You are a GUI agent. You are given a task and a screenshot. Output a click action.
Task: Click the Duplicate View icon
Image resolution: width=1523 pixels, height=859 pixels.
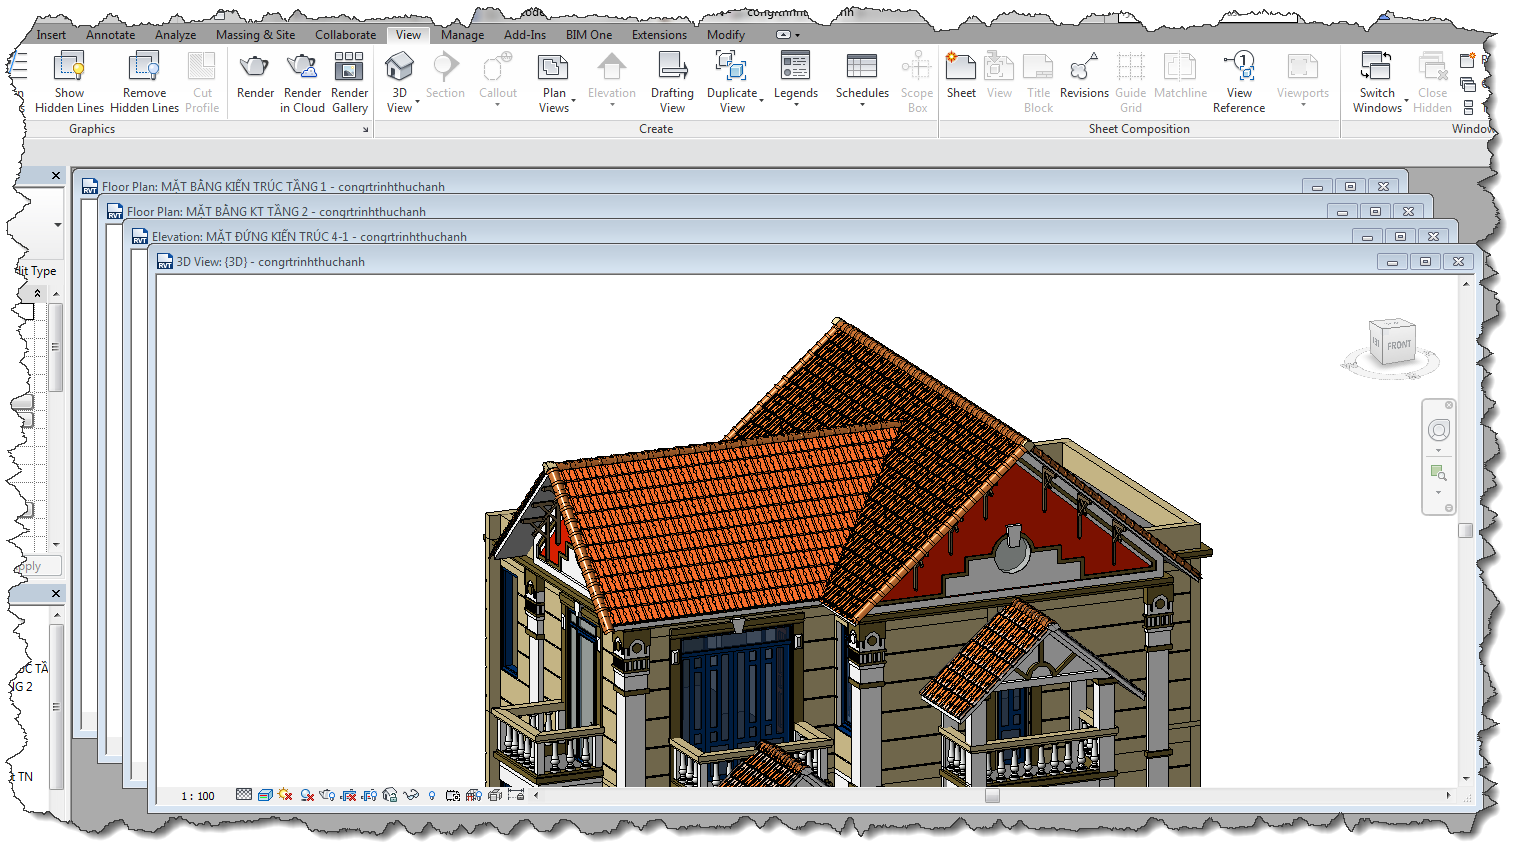732,67
